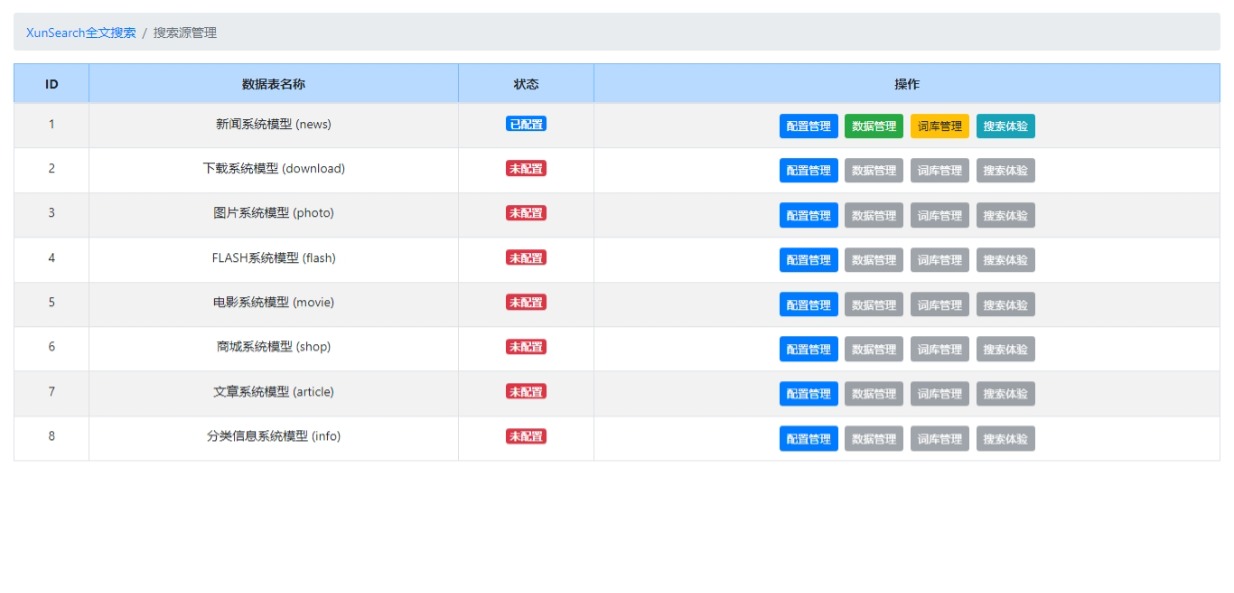Click 数据管理 in the article row
Screen dimensions: 1234x593
874,393
